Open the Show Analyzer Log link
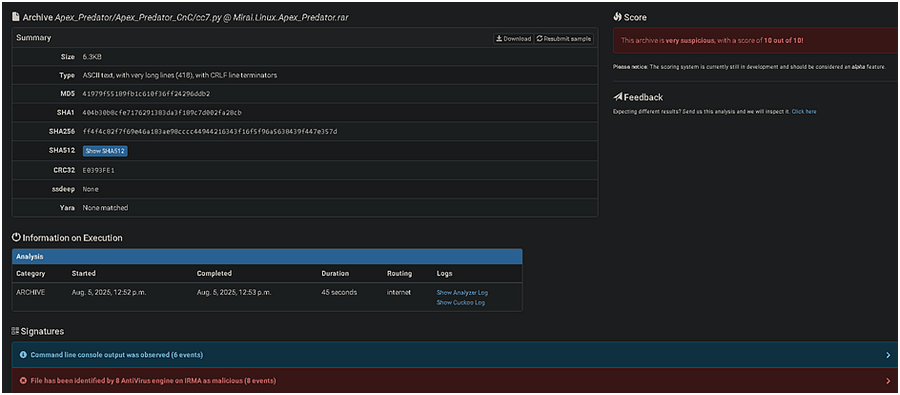The width and height of the screenshot is (900, 395). click(x=462, y=293)
